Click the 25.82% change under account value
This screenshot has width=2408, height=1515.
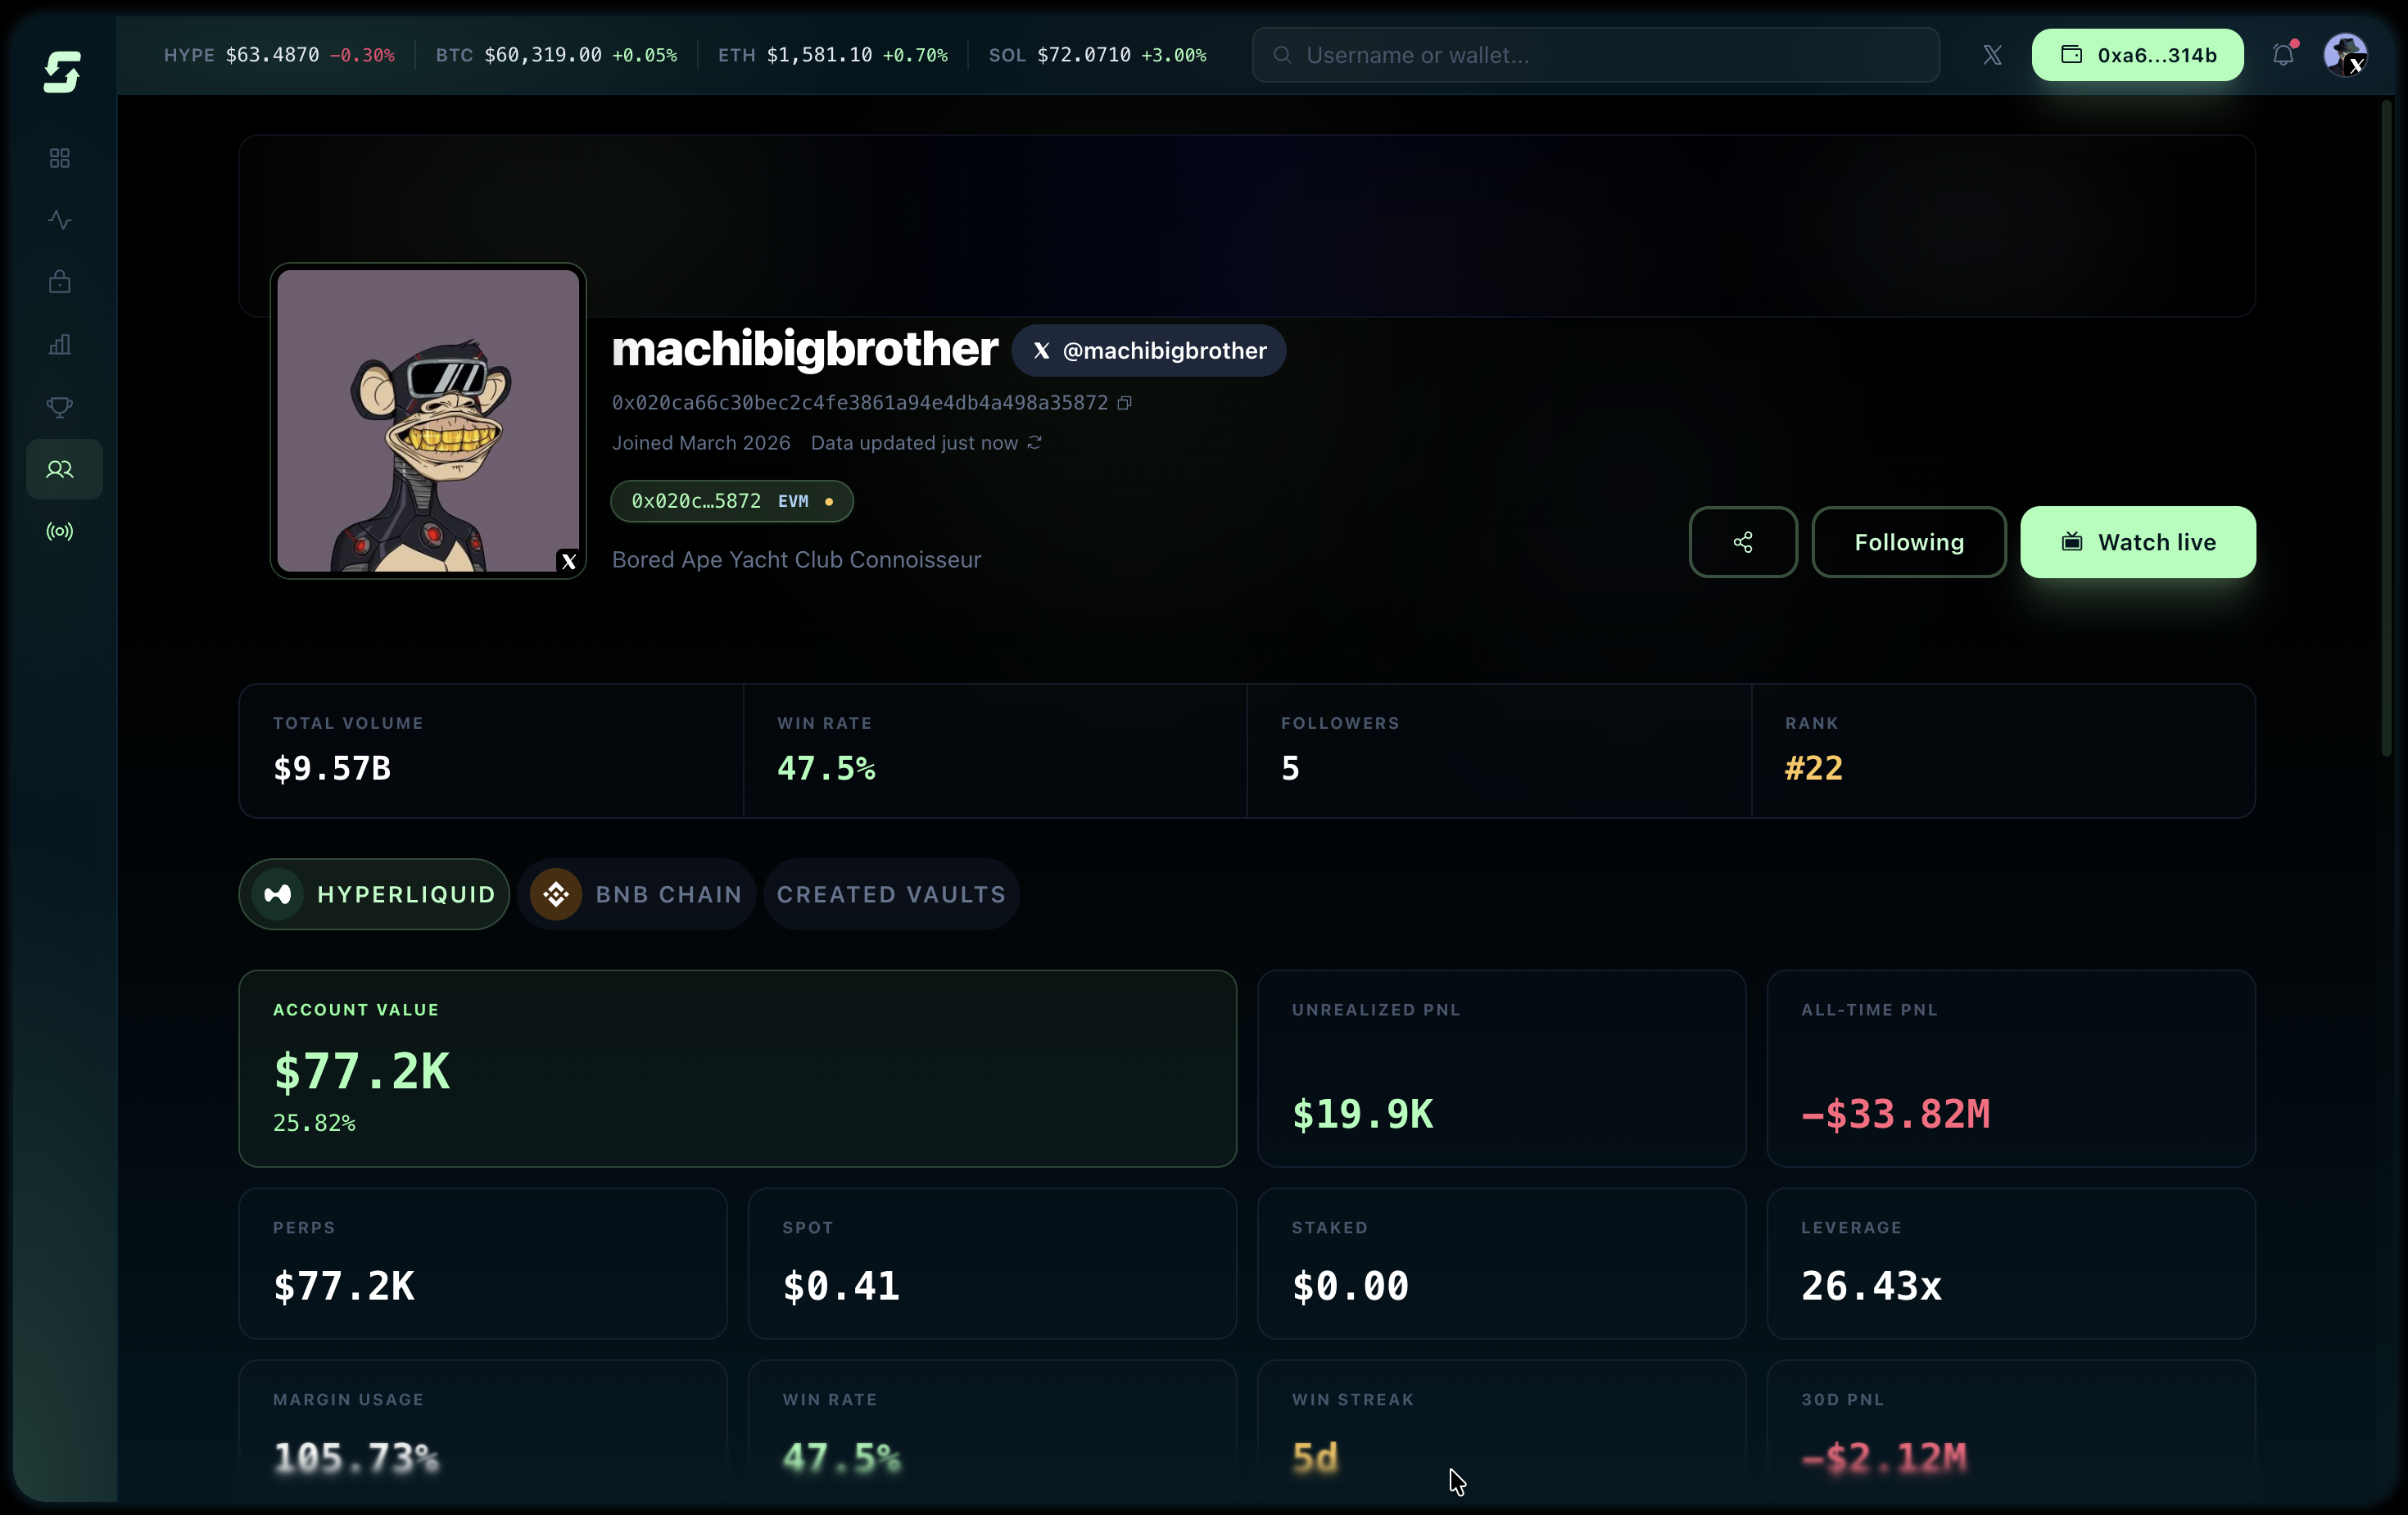tap(314, 1123)
